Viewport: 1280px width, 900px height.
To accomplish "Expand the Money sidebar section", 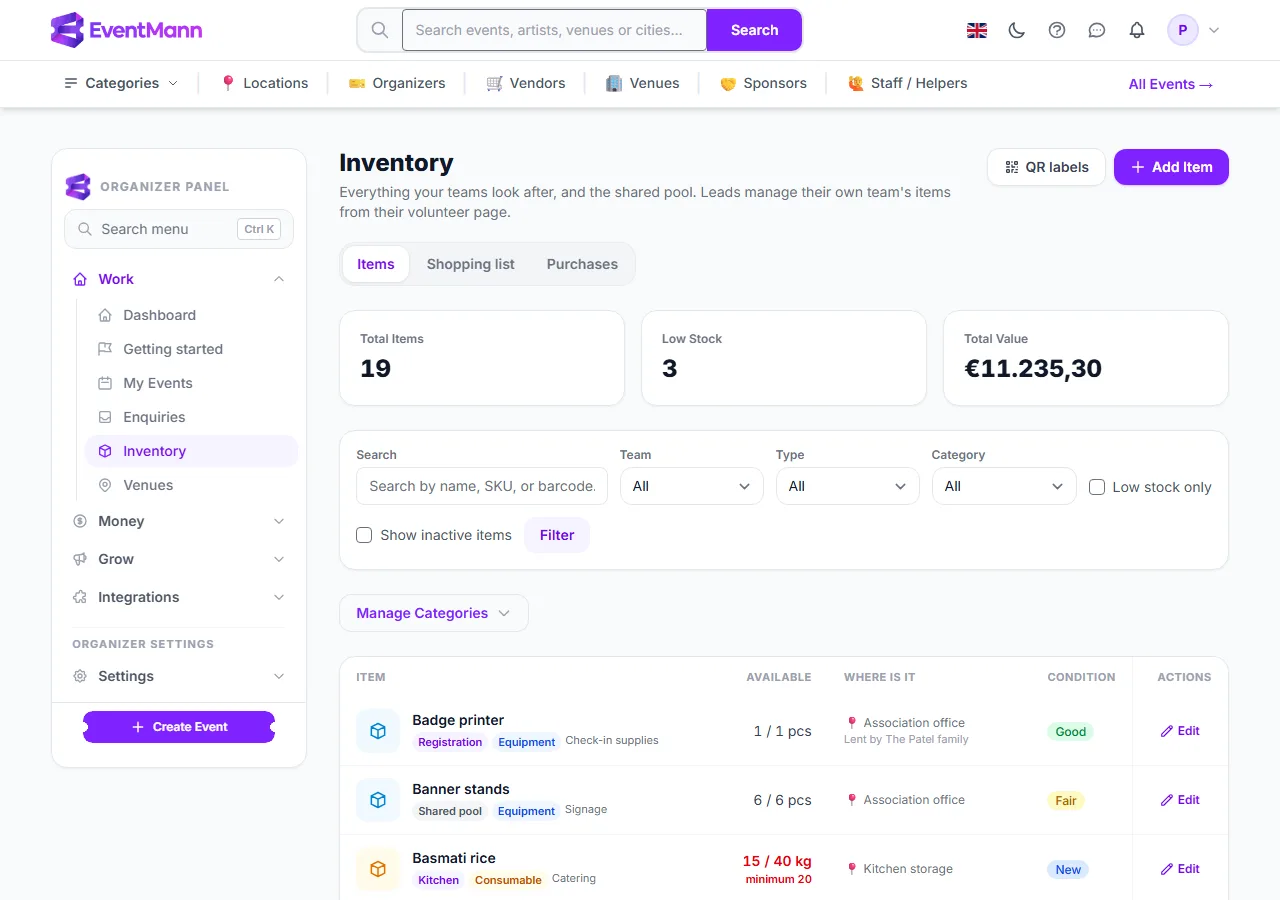I will point(179,521).
